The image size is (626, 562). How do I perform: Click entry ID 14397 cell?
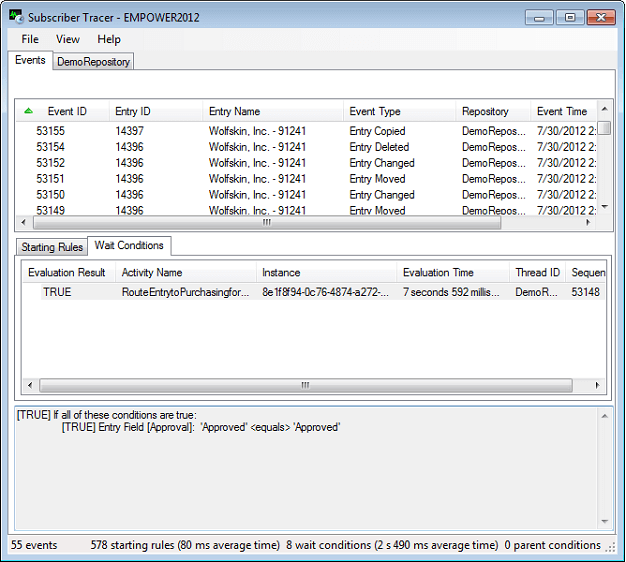(129, 131)
